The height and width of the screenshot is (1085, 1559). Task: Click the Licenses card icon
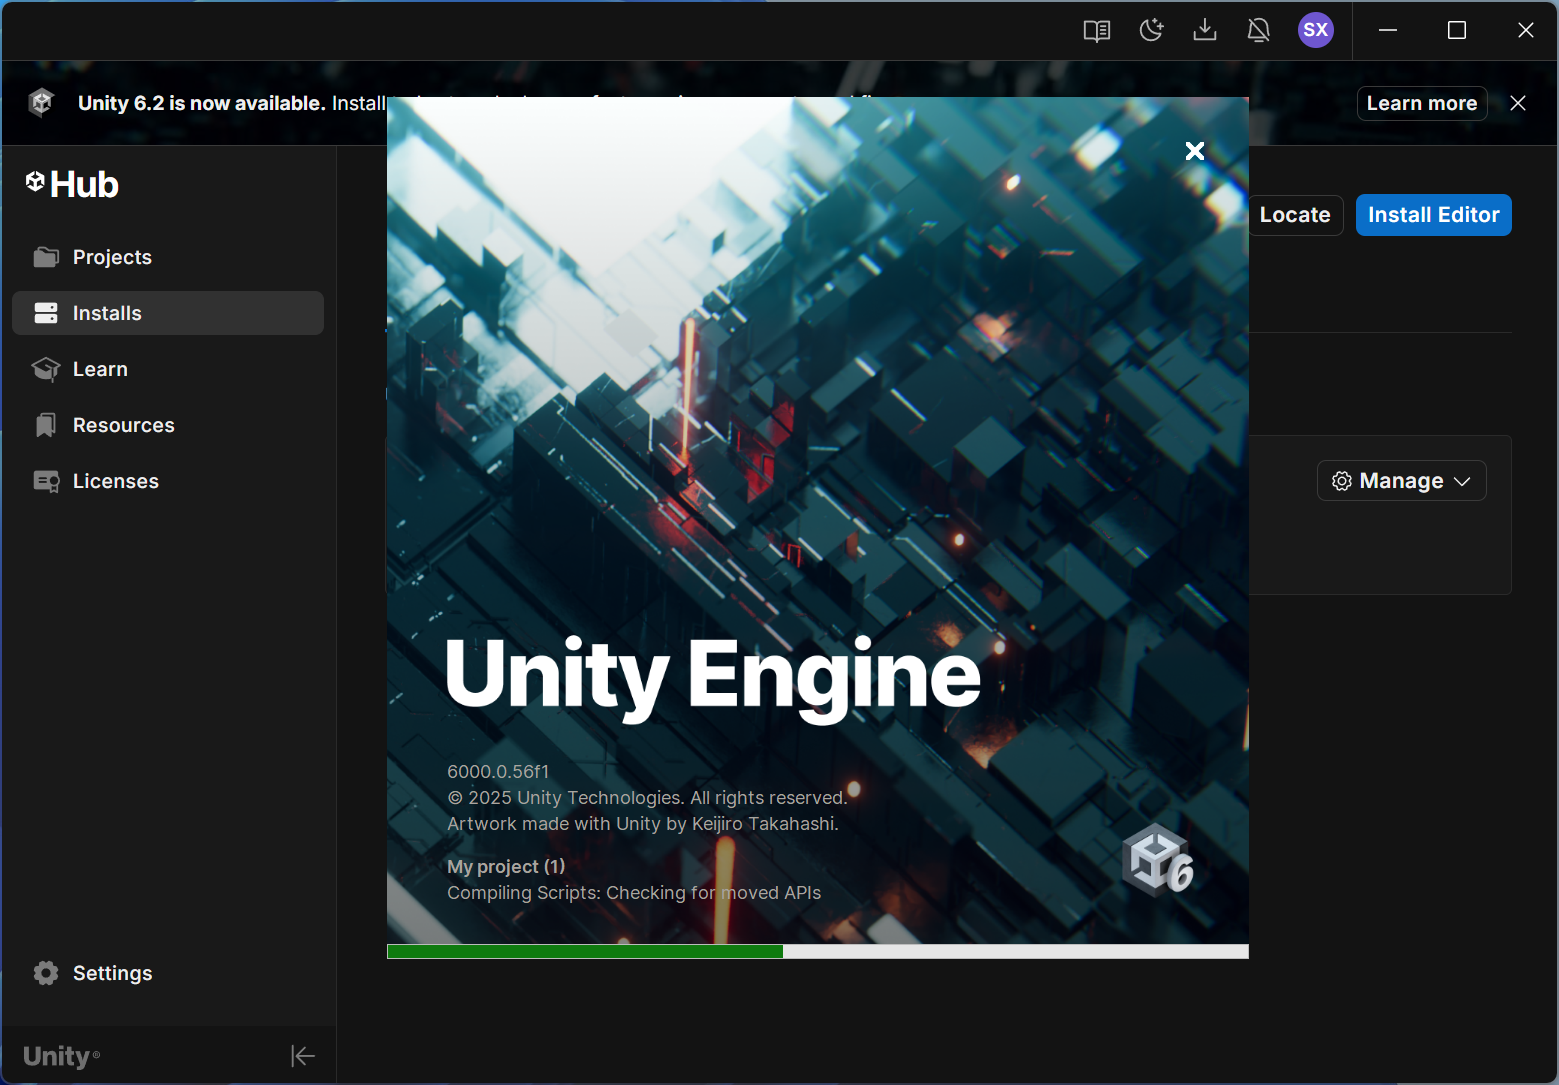pyautogui.click(x=46, y=481)
